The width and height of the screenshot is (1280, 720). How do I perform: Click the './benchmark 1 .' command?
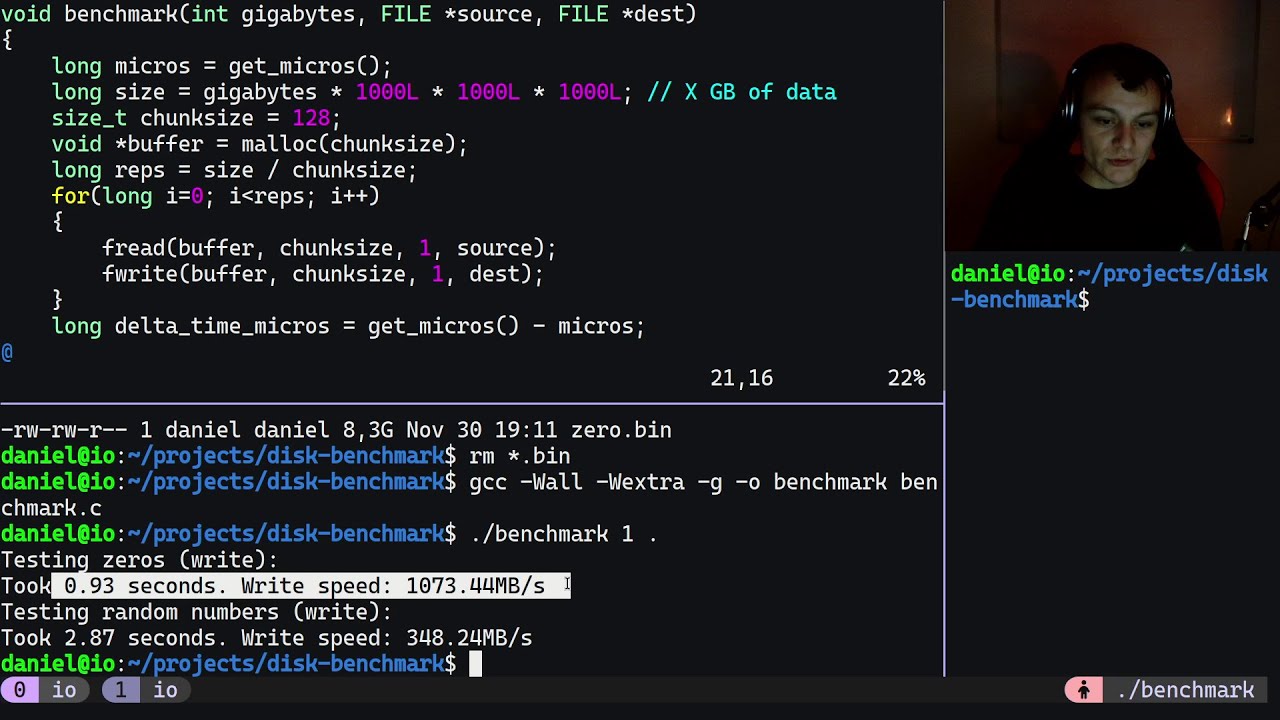[564, 534]
